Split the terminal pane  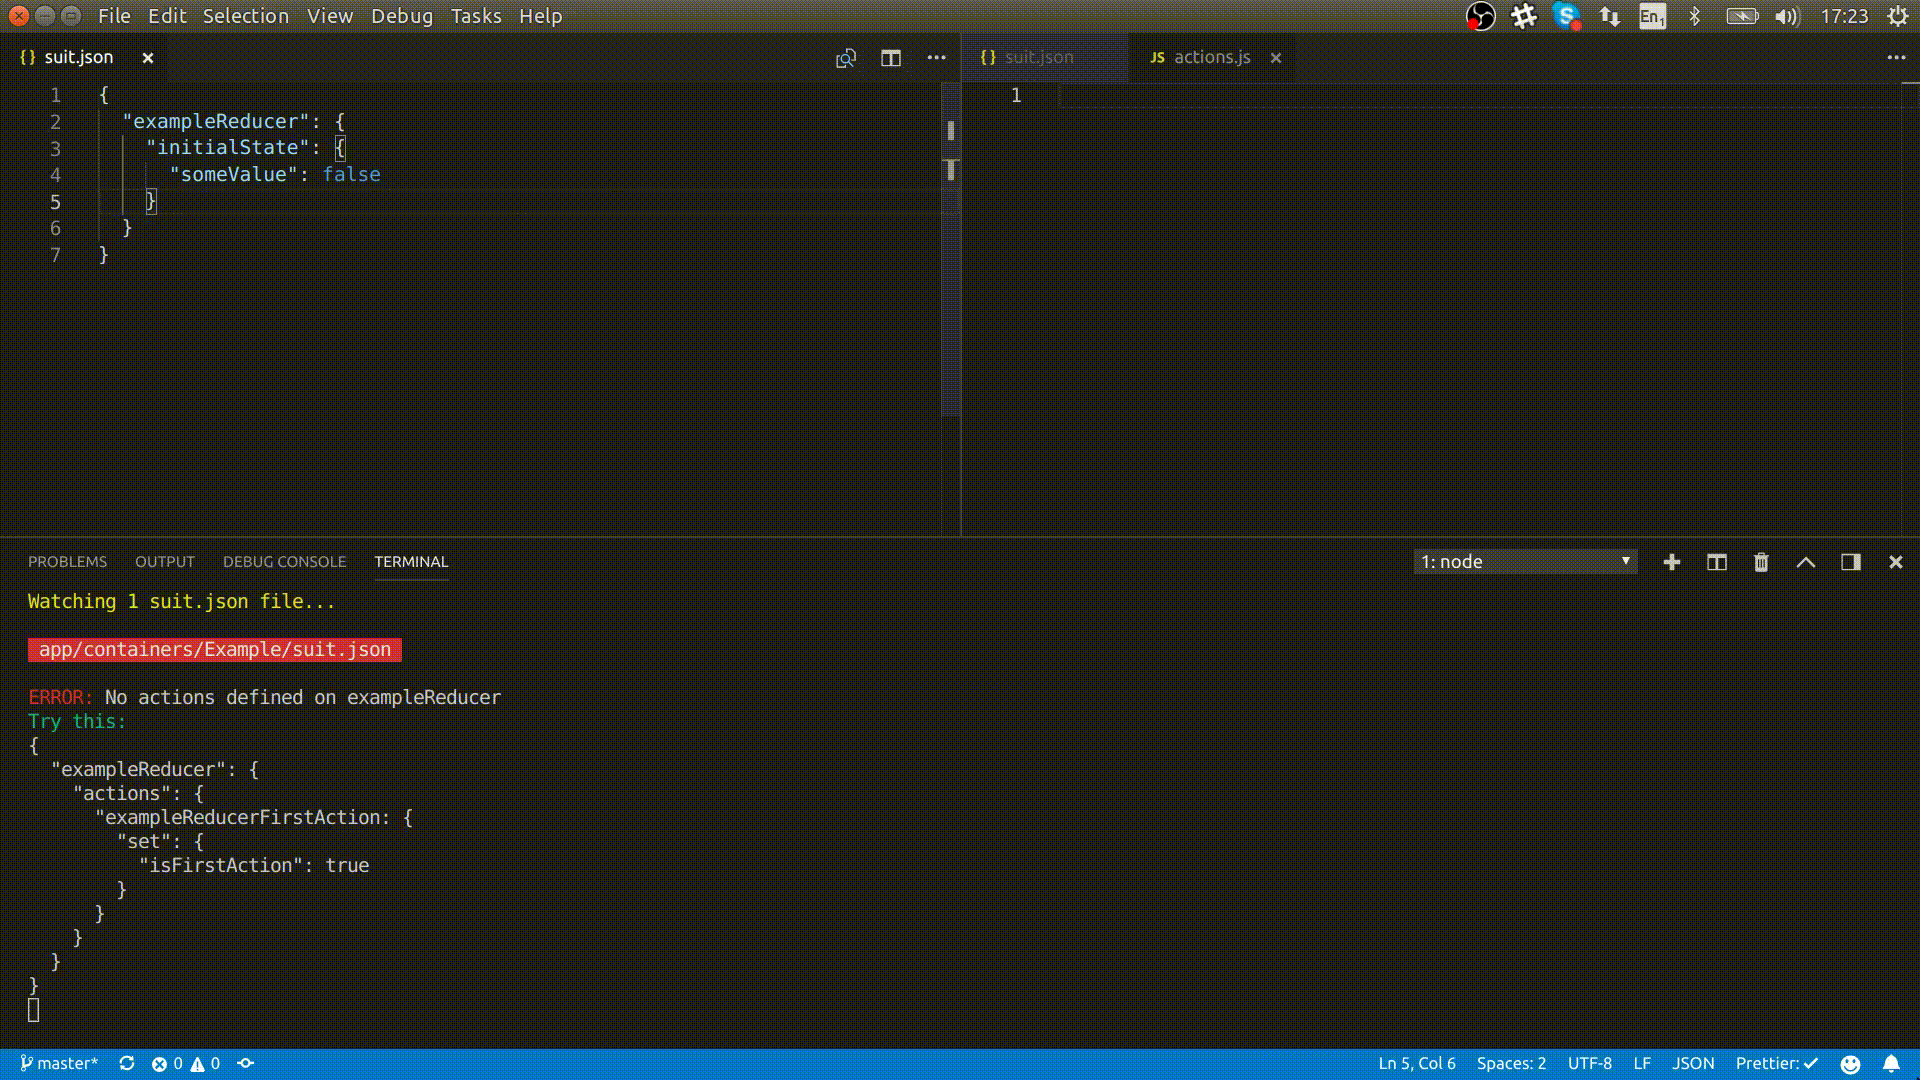click(1716, 562)
